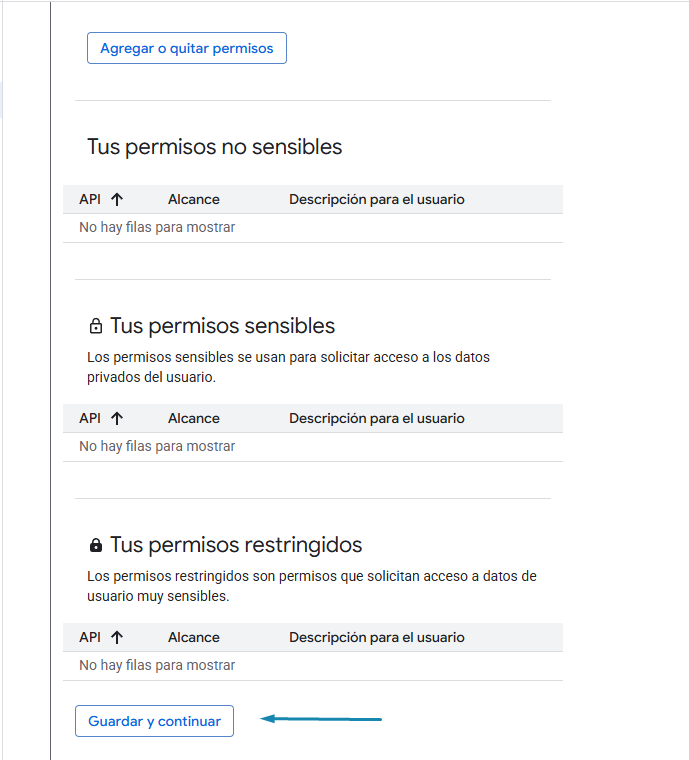Click Descripción para el usuario header, sensibles table
Viewport: 689px width, 760px height.
377,418
